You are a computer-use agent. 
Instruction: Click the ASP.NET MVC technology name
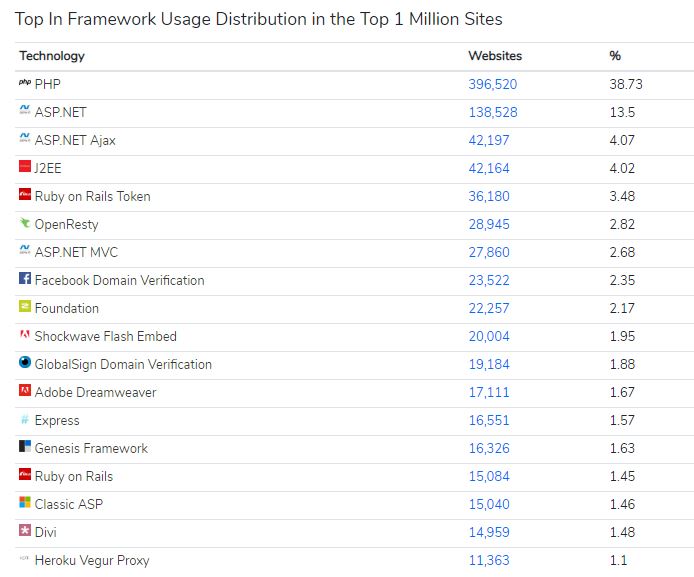tap(76, 252)
